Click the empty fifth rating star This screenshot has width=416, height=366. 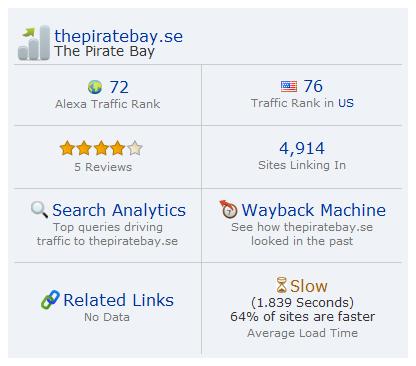click(135, 148)
